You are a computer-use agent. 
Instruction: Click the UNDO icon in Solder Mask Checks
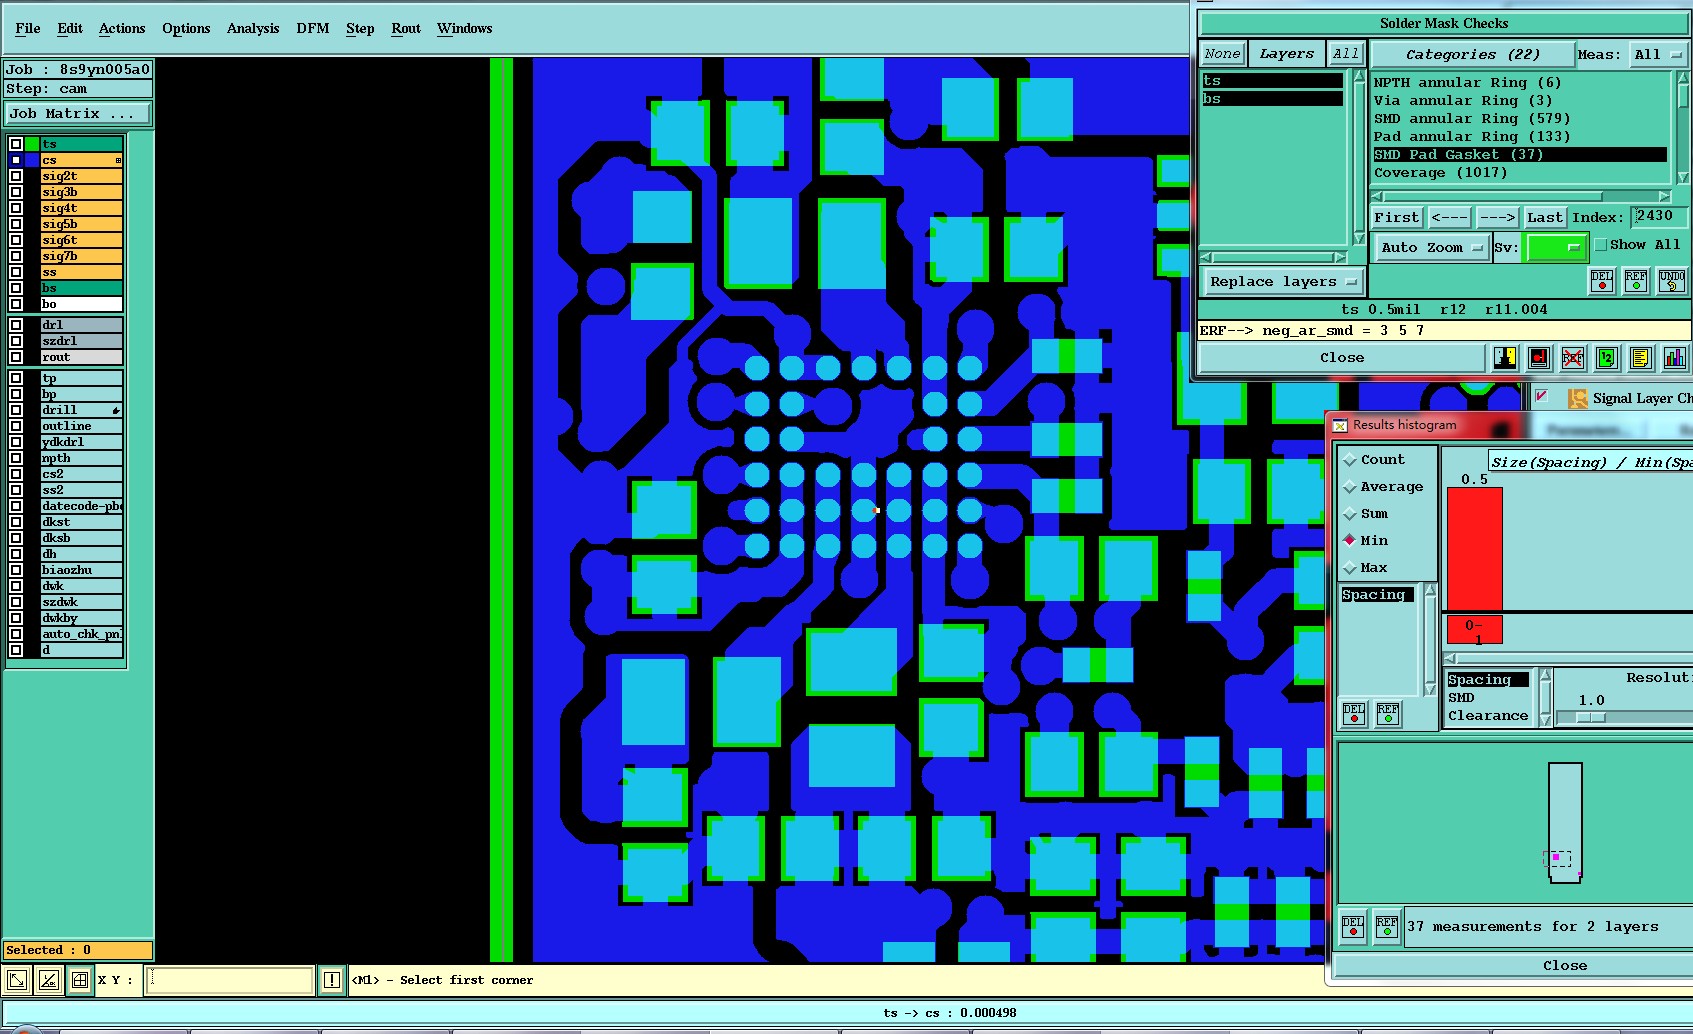coord(1672,281)
